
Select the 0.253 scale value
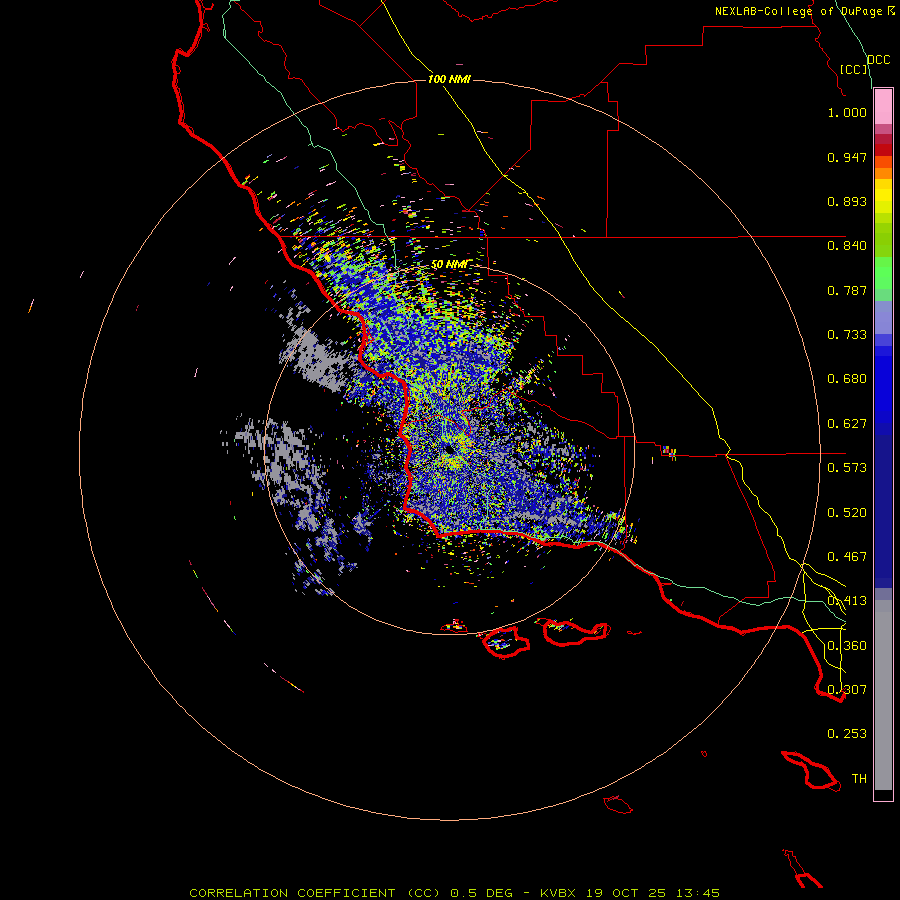[x=847, y=734]
